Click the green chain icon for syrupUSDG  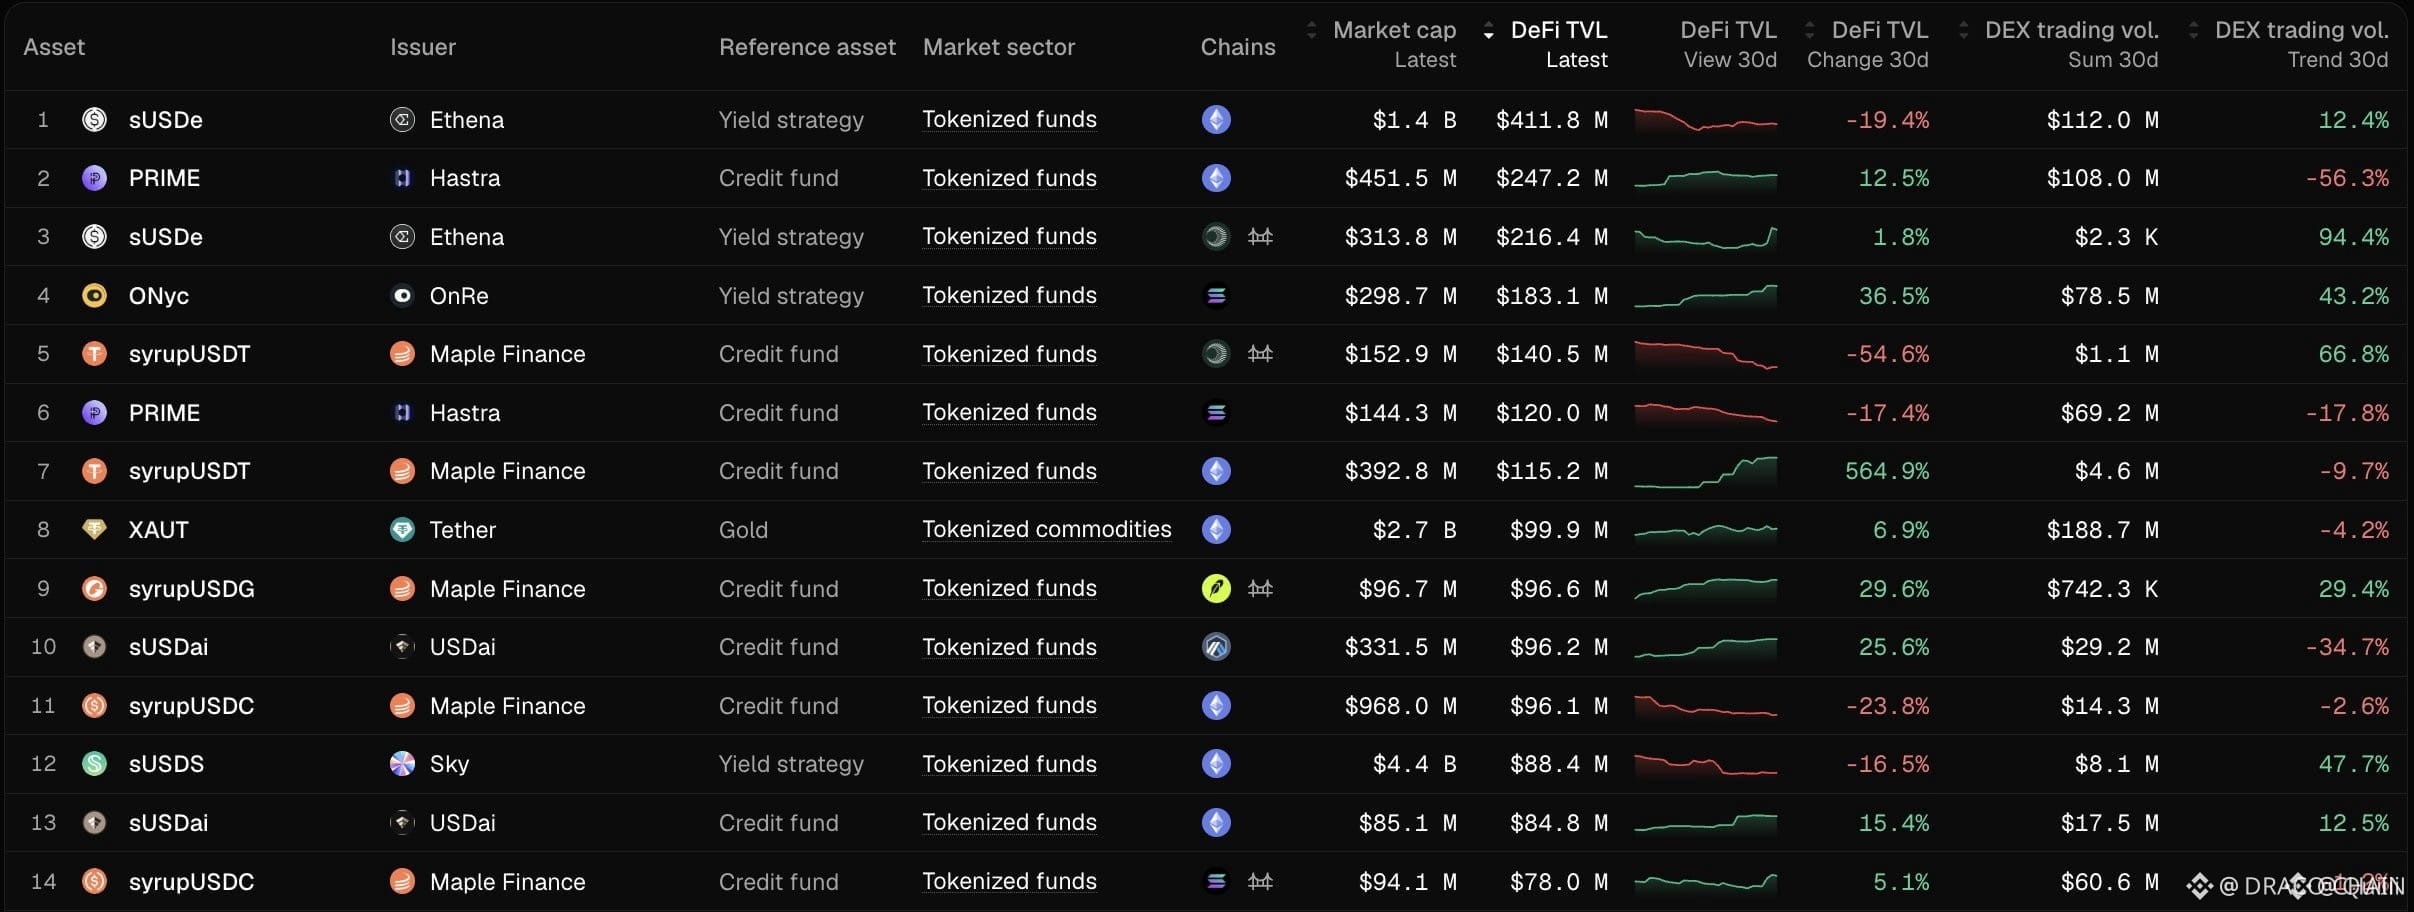click(x=1216, y=589)
